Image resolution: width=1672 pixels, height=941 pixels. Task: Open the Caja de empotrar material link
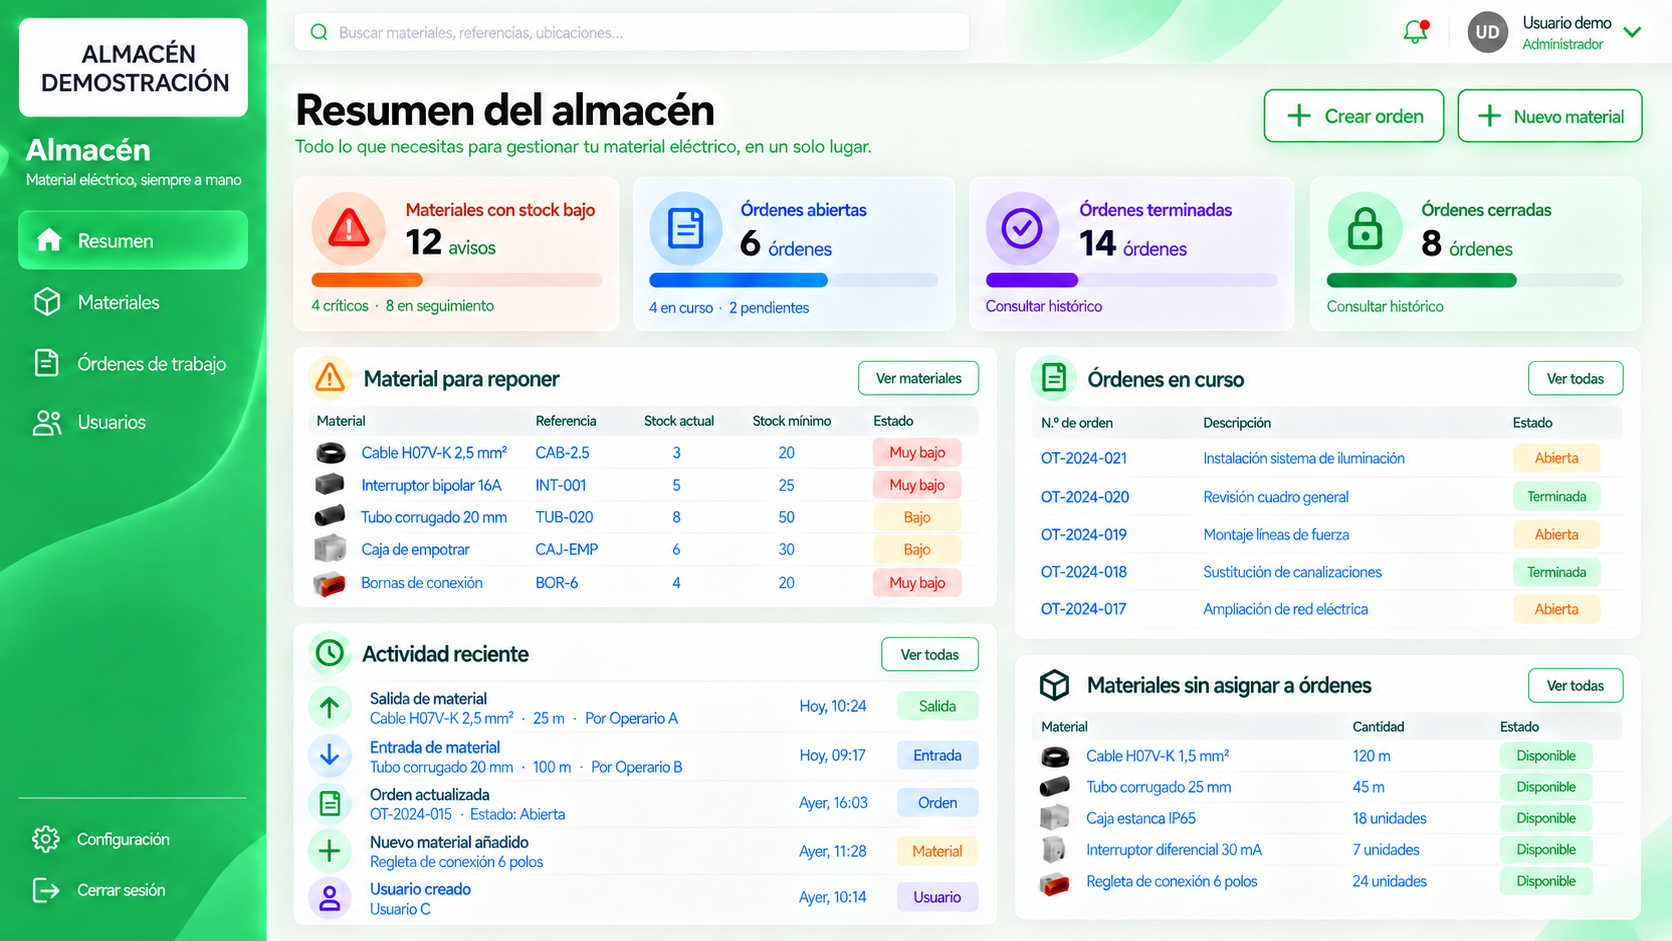click(x=415, y=549)
